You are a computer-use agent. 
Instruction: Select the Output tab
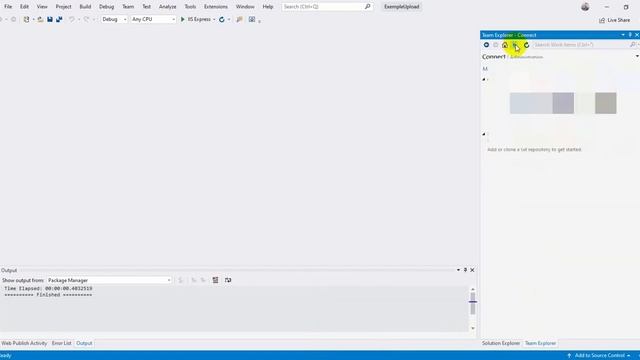coord(84,343)
